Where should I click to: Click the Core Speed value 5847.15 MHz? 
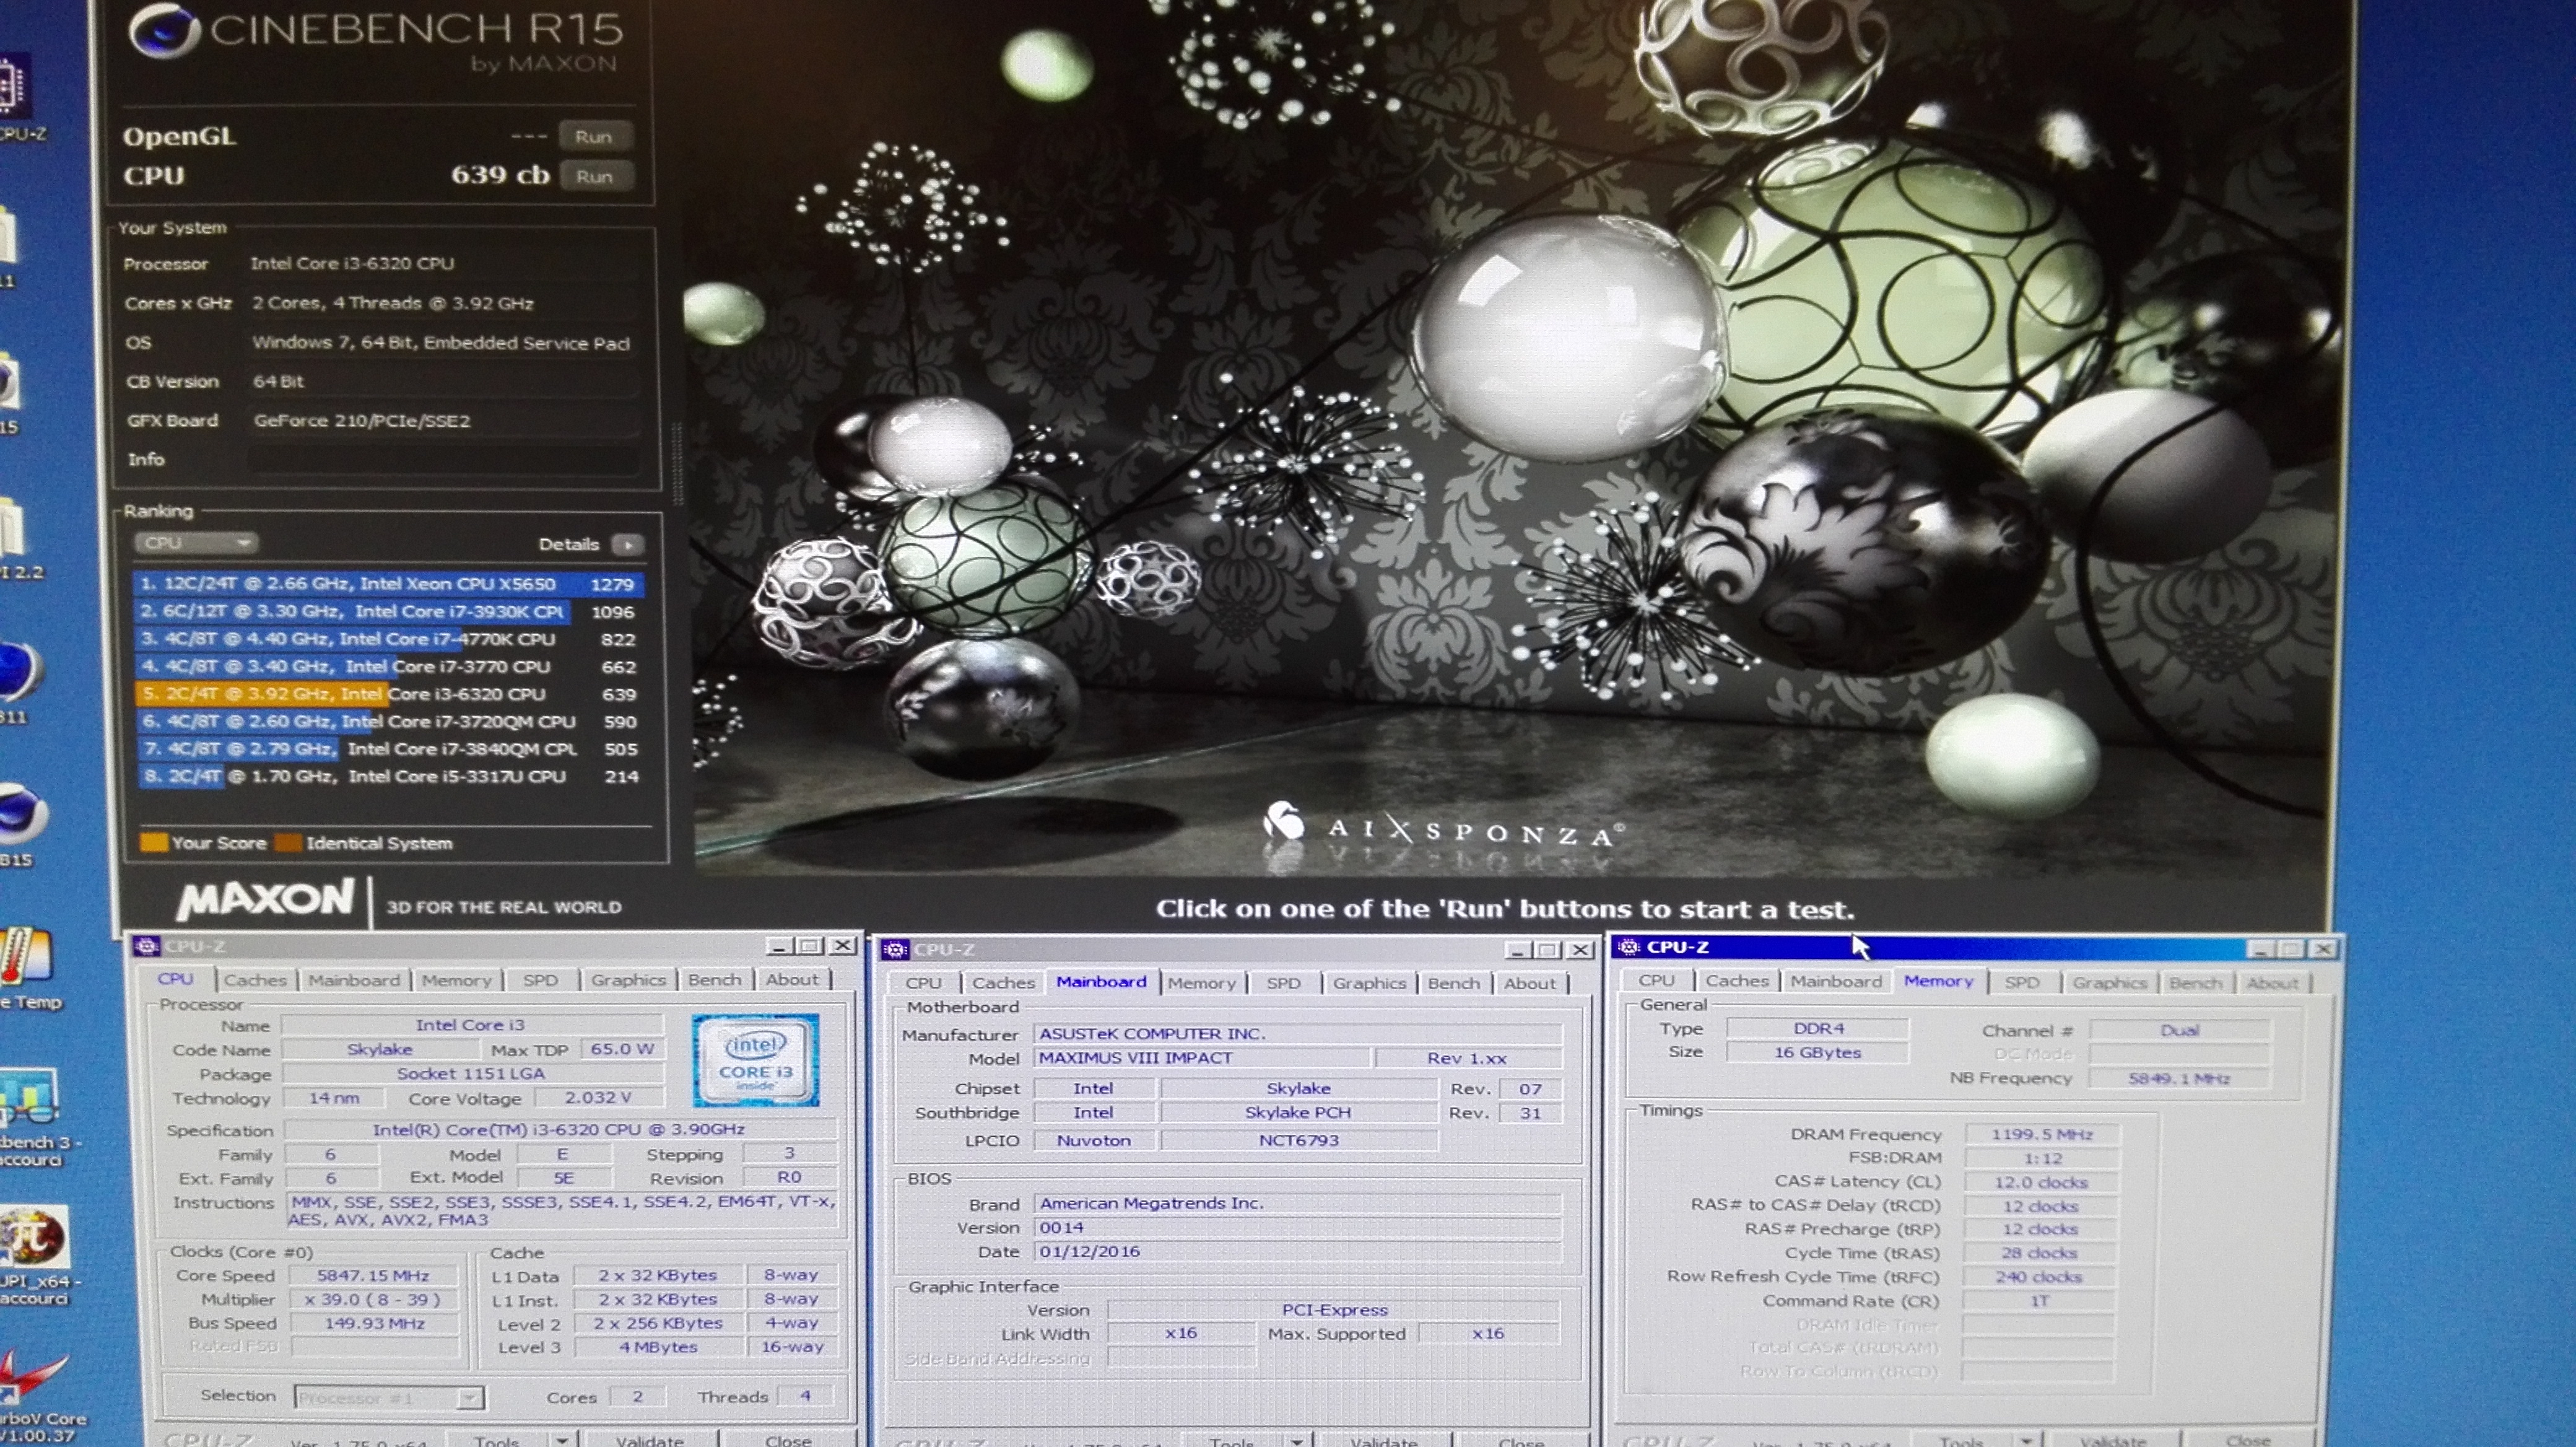click(373, 1276)
